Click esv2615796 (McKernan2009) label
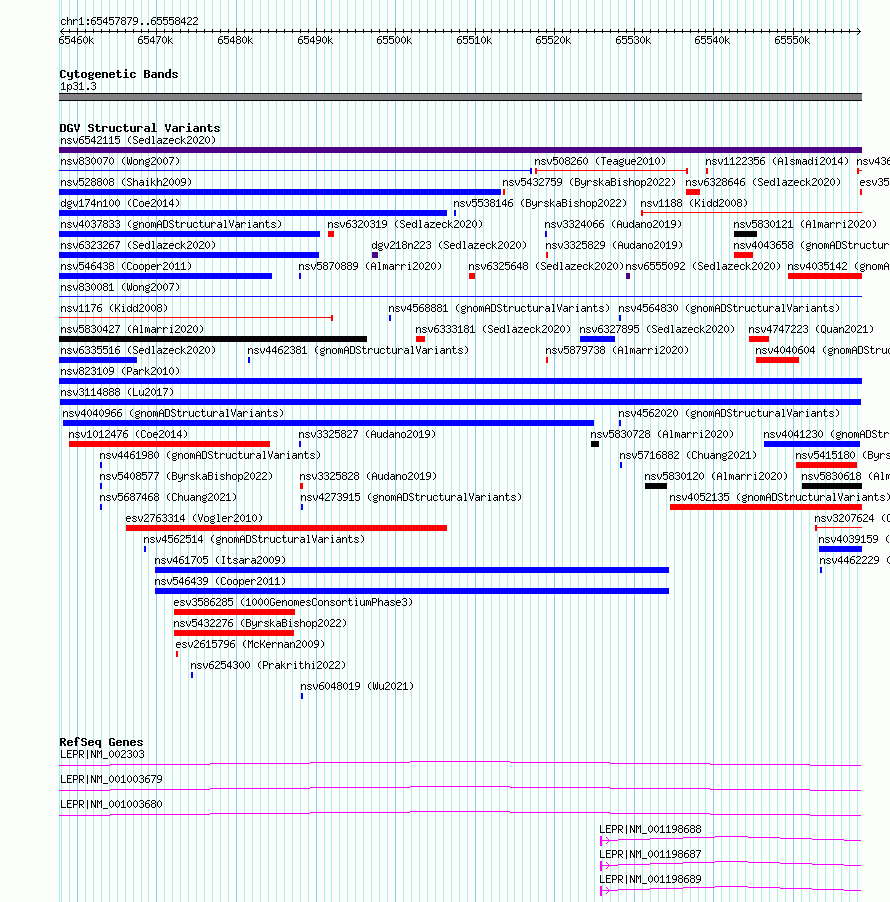 (x=250, y=644)
